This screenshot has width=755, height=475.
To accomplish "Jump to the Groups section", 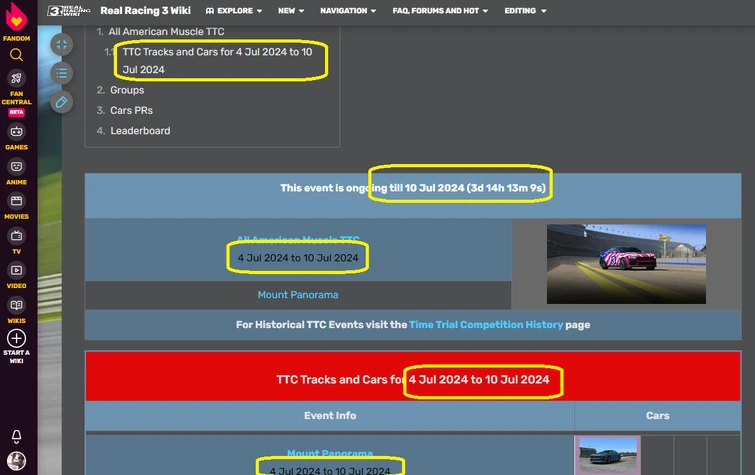I will (x=127, y=90).
